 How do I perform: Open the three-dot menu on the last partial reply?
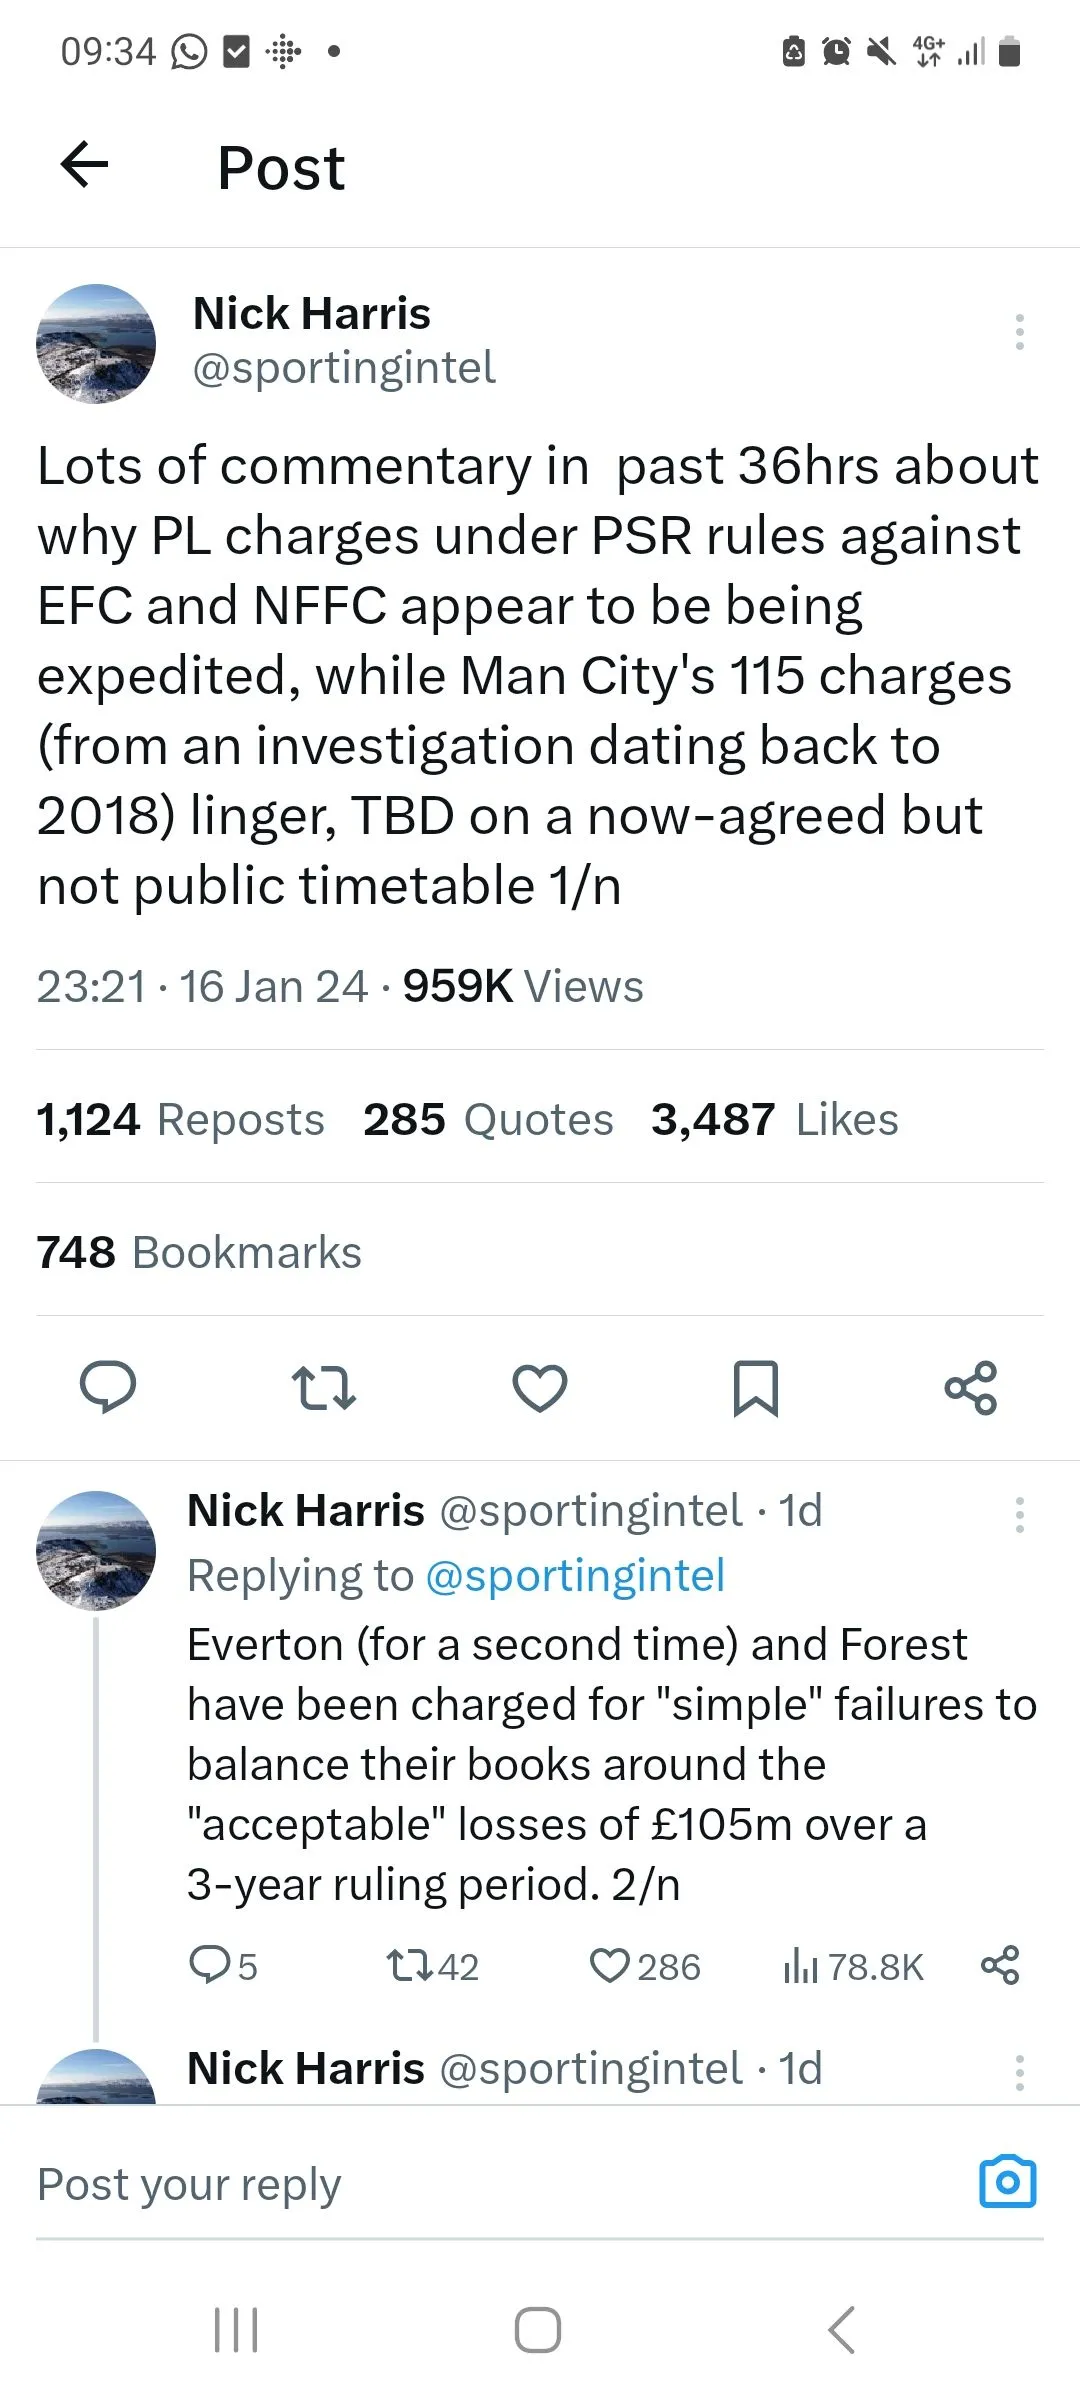coord(1019,2072)
